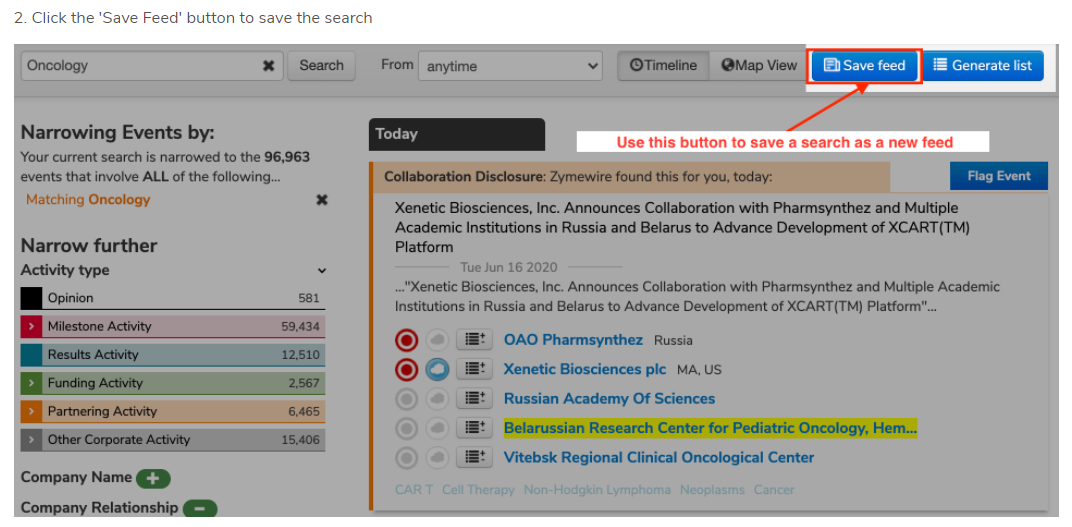This screenshot has height=527, width=1072.
Task: Toggle cloud icon for Vitebsk Regional Center
Action: 437,458
